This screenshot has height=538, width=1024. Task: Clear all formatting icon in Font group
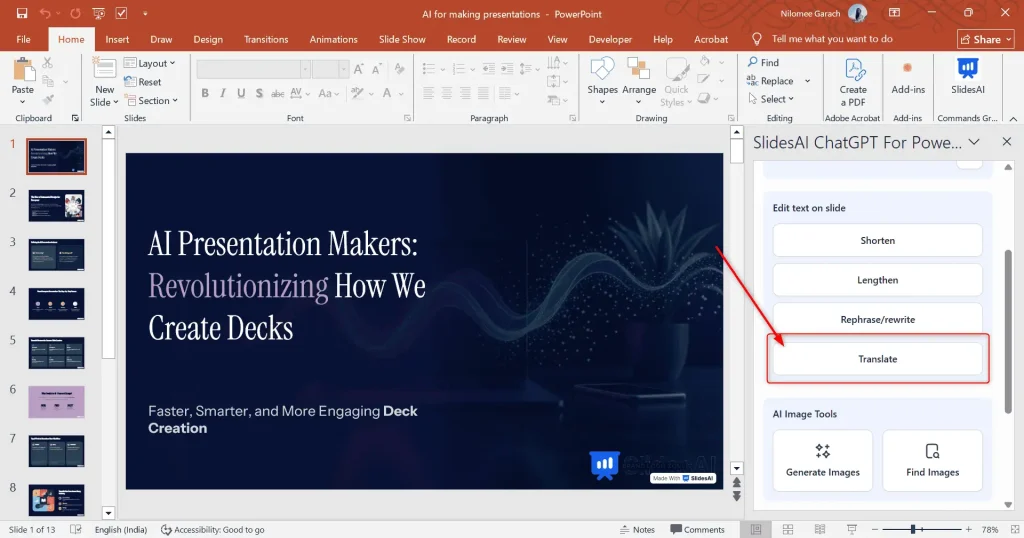(x=400, y=69)
